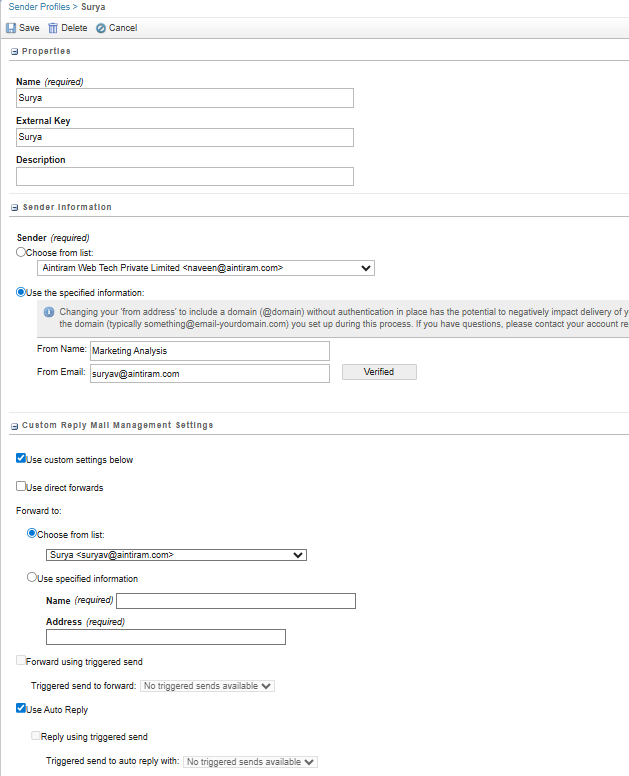Click the Save disk icon
Screen dimensions: 629x776
(x=11, y=28)
